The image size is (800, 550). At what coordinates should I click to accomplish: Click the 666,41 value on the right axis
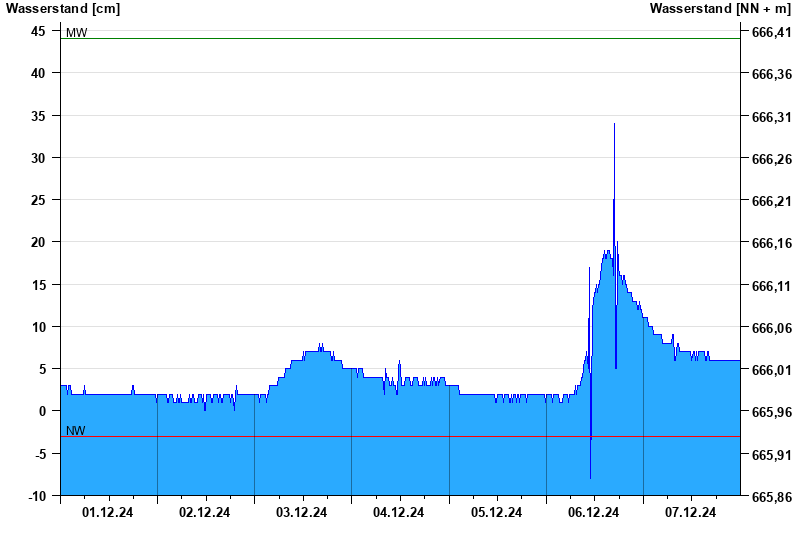click(771, 33)
